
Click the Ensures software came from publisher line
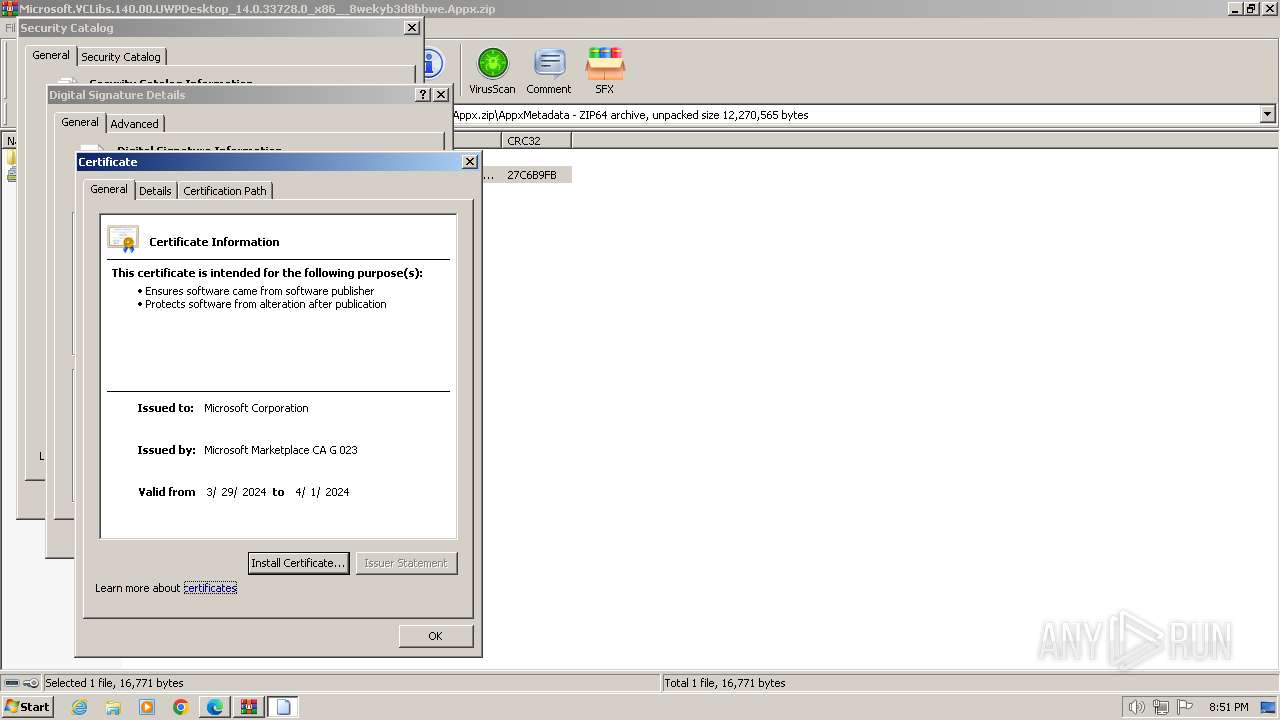[259, 291]
